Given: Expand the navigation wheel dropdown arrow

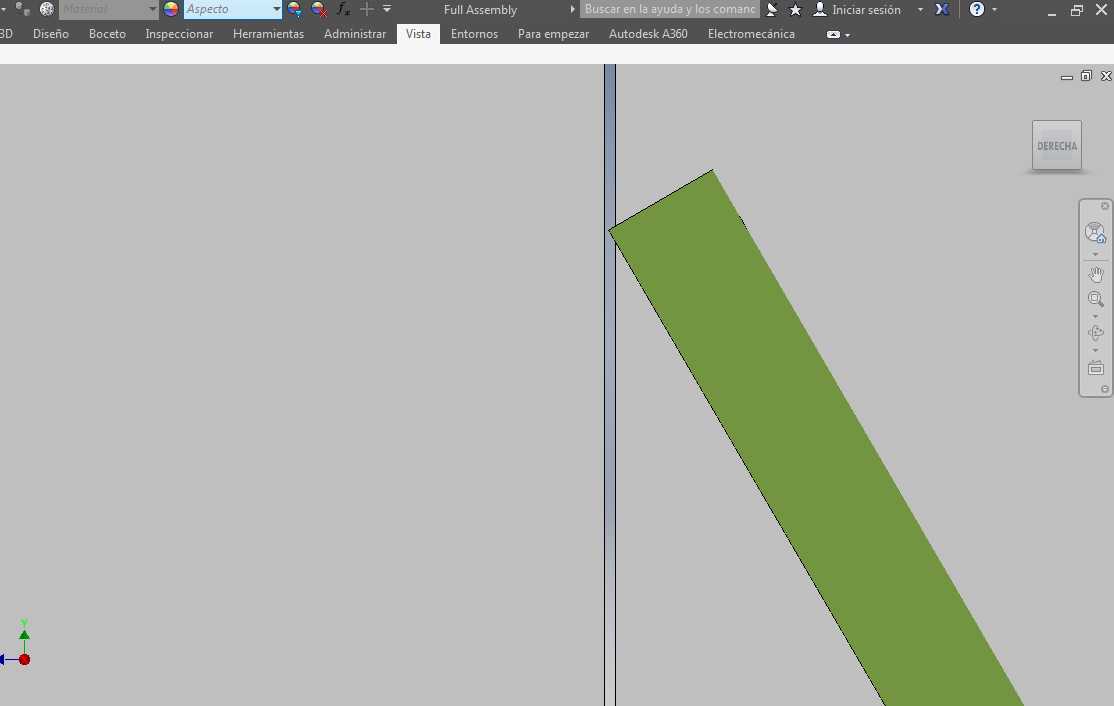Looking at the screenshot, I should tap(1095, 254).
